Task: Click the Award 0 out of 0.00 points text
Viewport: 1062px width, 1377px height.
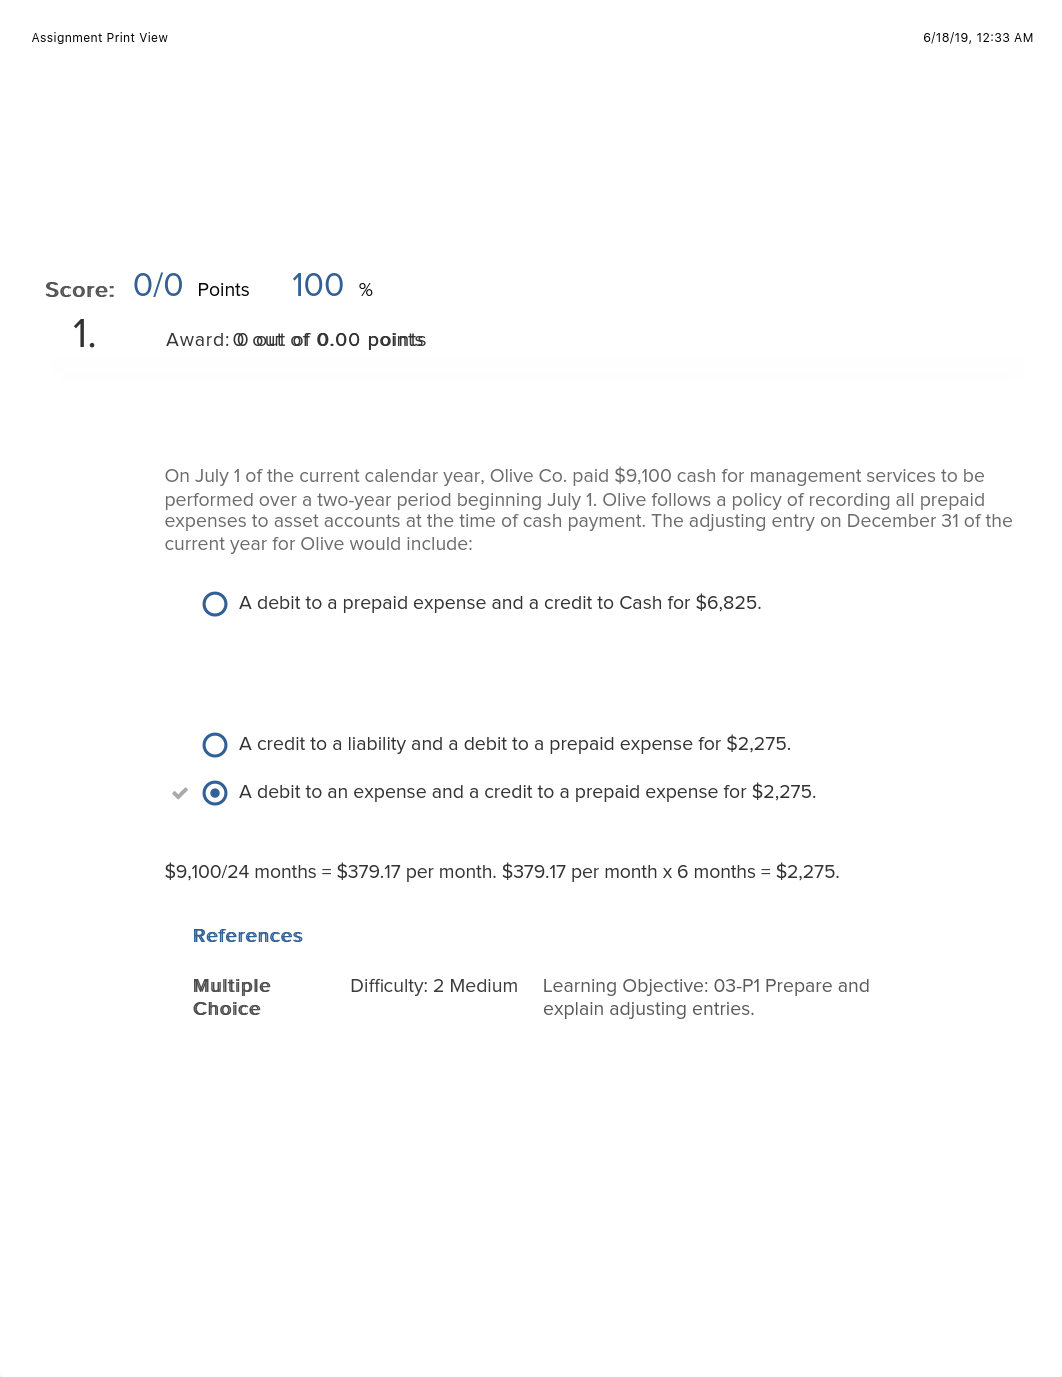Action: [x=296, y=340]
